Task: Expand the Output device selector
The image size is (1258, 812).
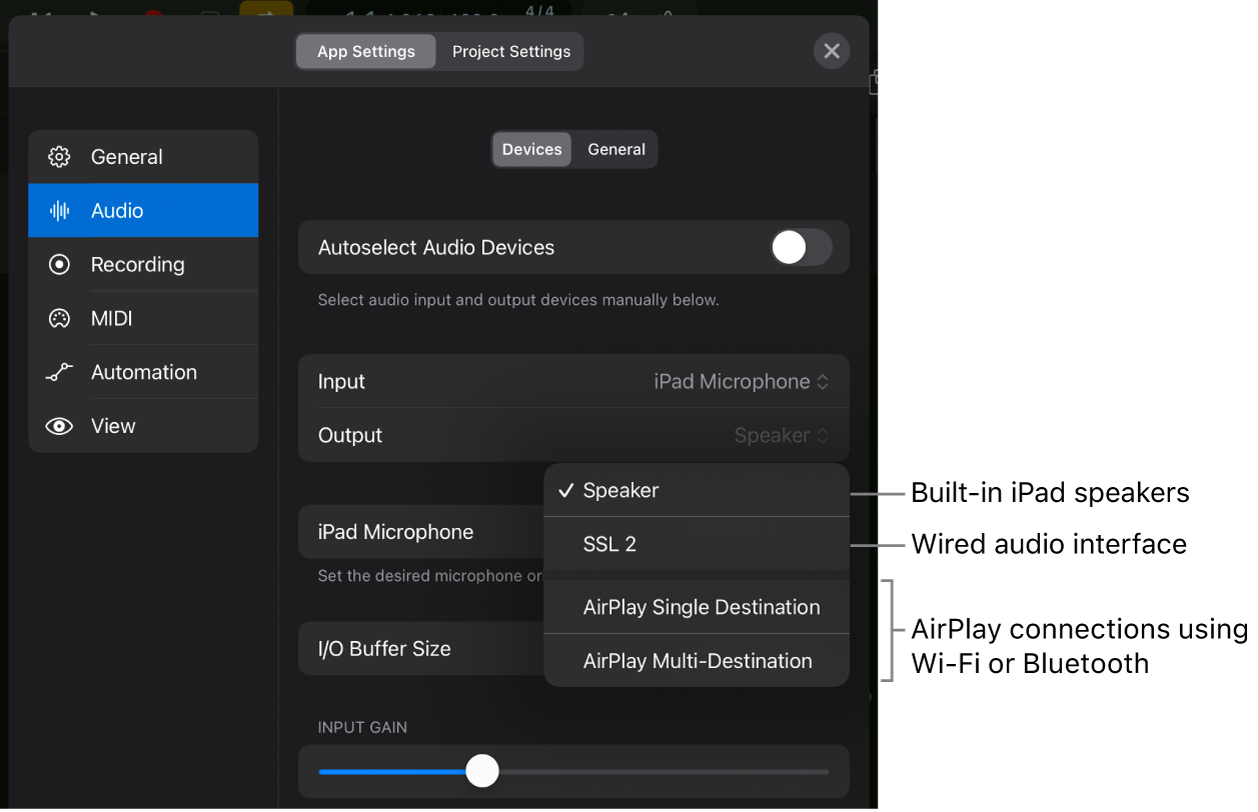Action: [783, 435]
